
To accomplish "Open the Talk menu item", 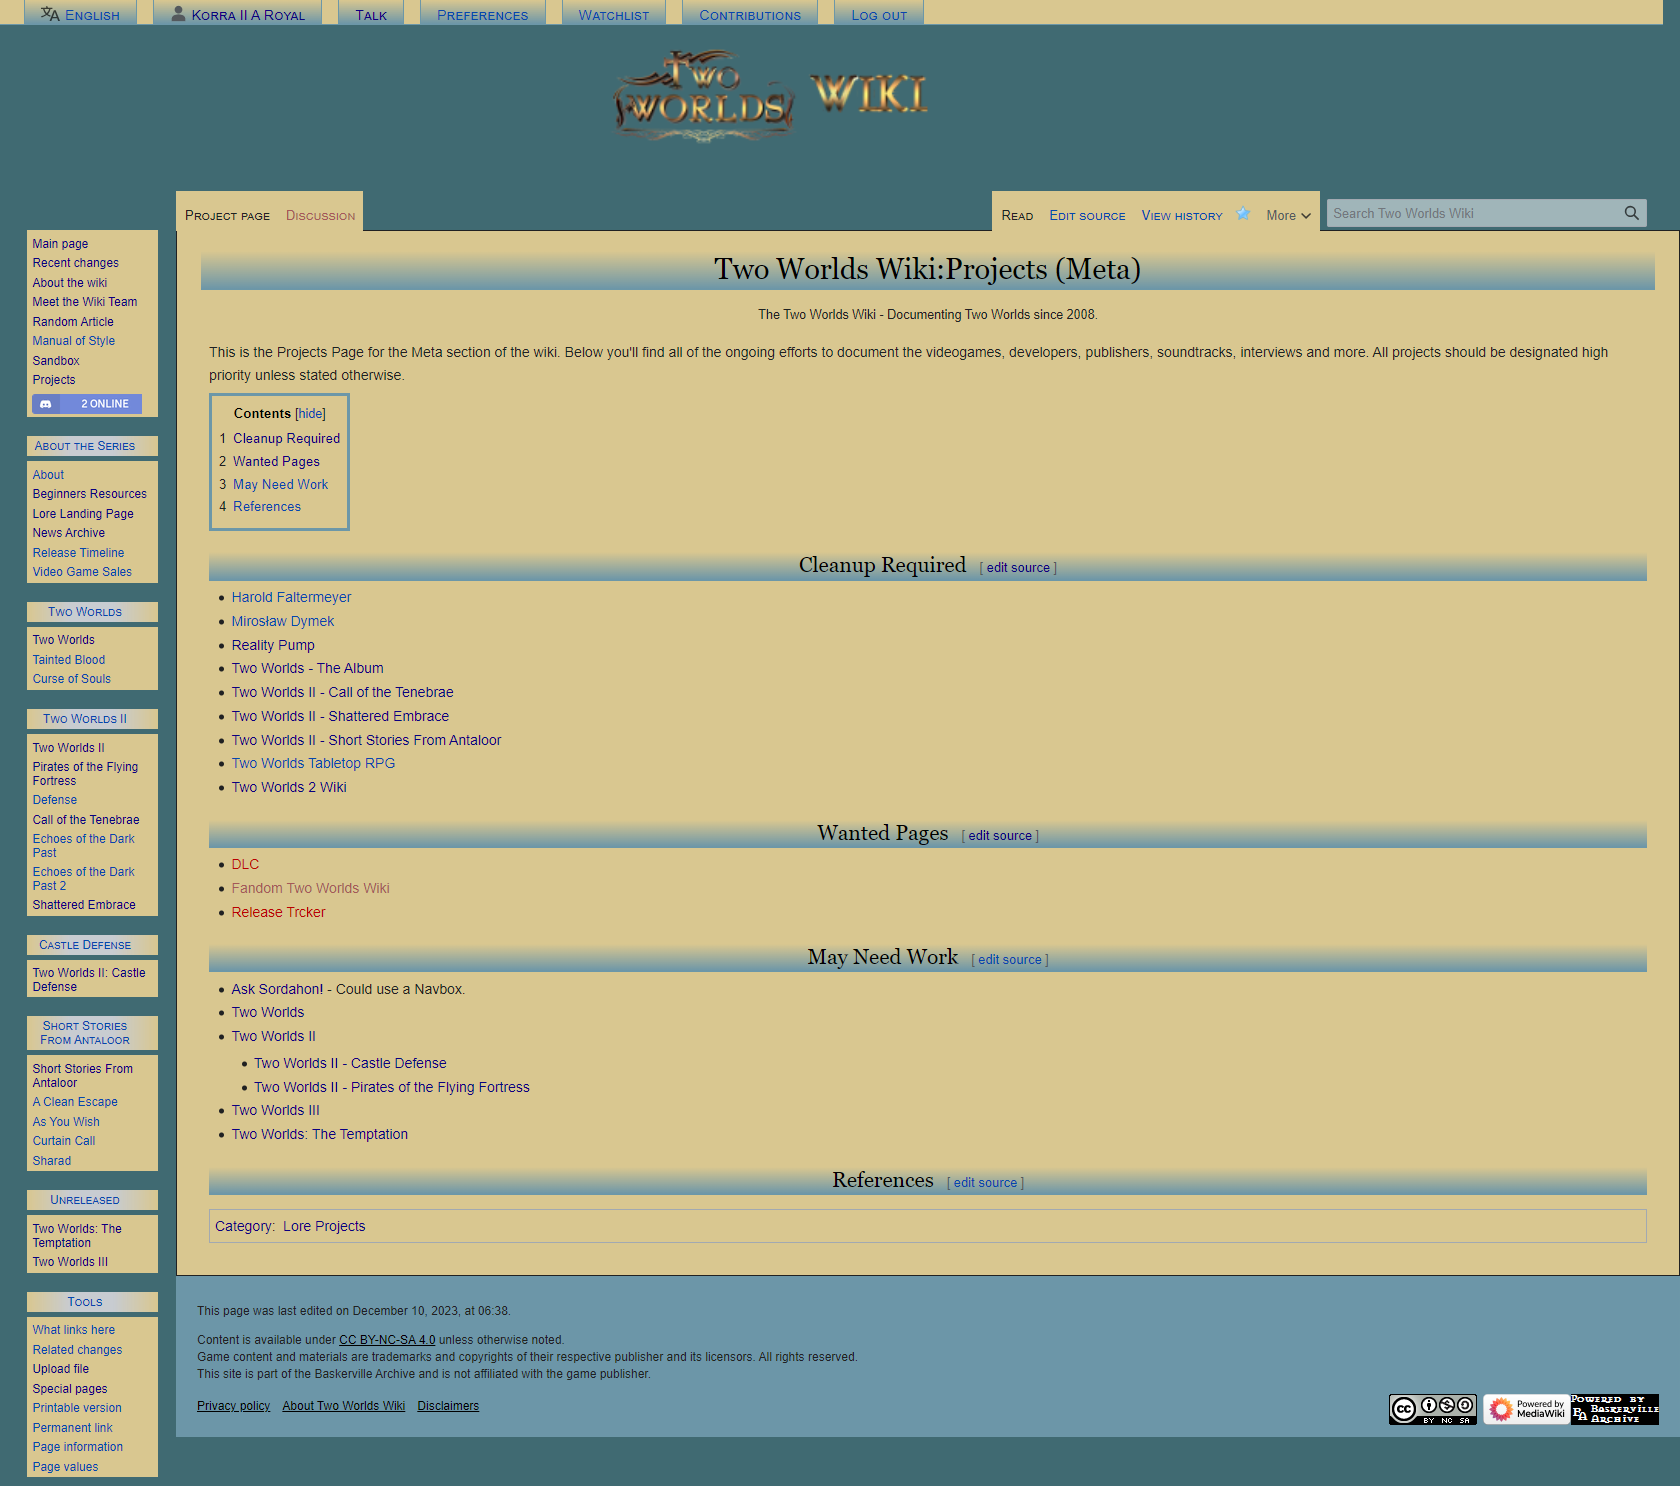I will [x=371, y=15].
